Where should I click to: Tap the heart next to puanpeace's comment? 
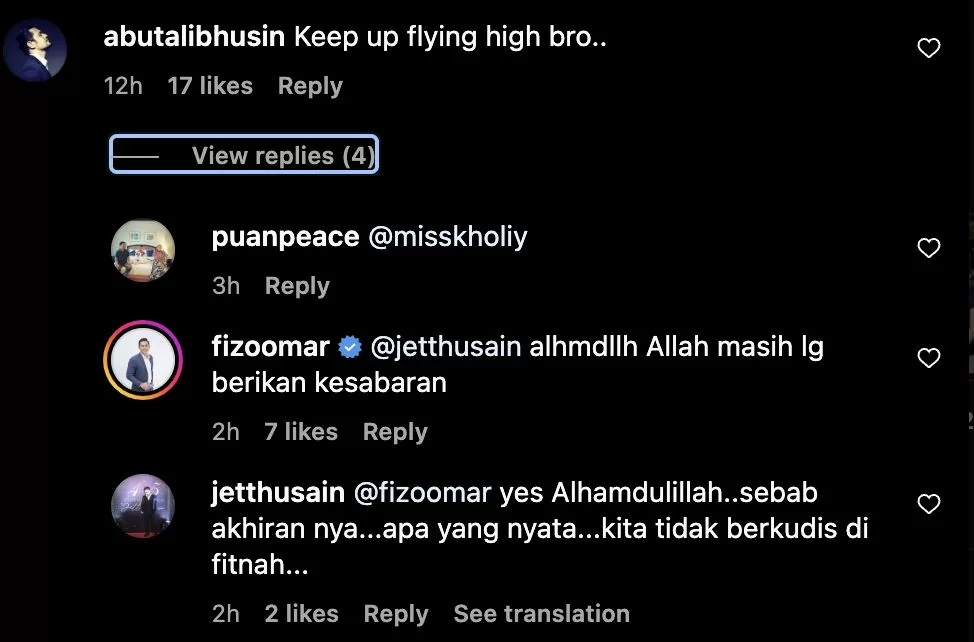click(929, 248)
